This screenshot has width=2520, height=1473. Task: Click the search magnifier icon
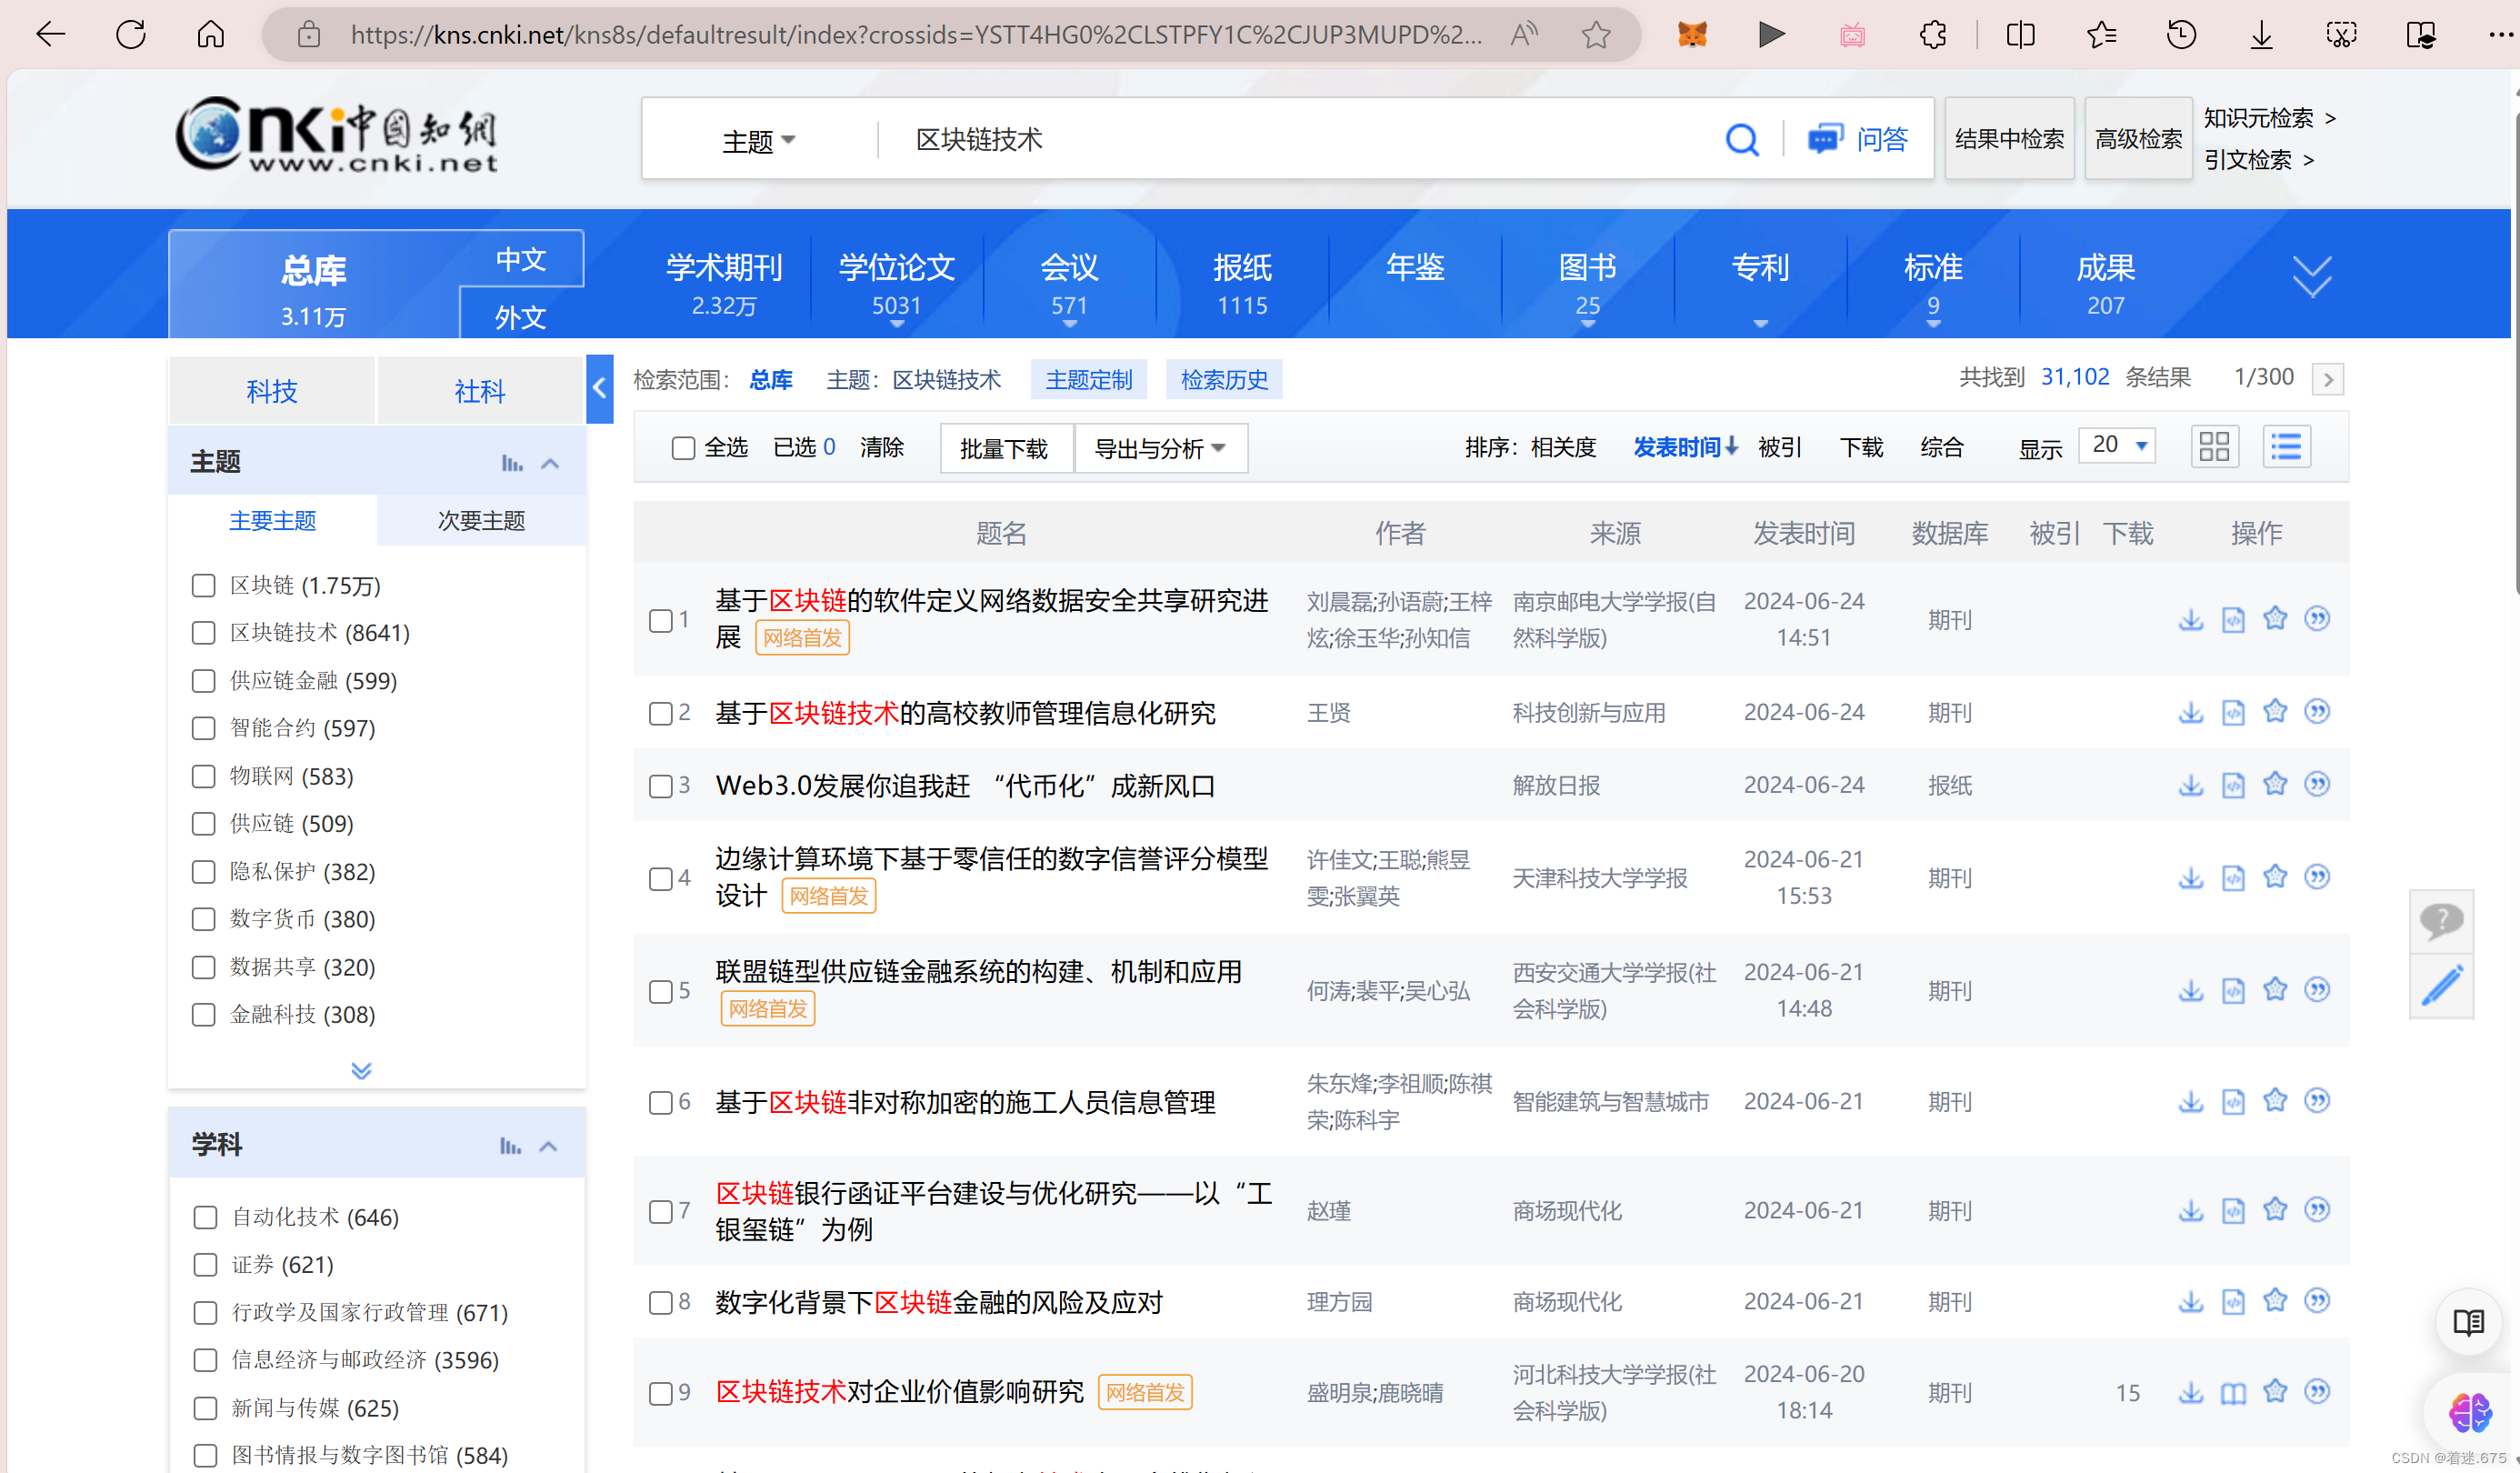tap(1741, 140)
